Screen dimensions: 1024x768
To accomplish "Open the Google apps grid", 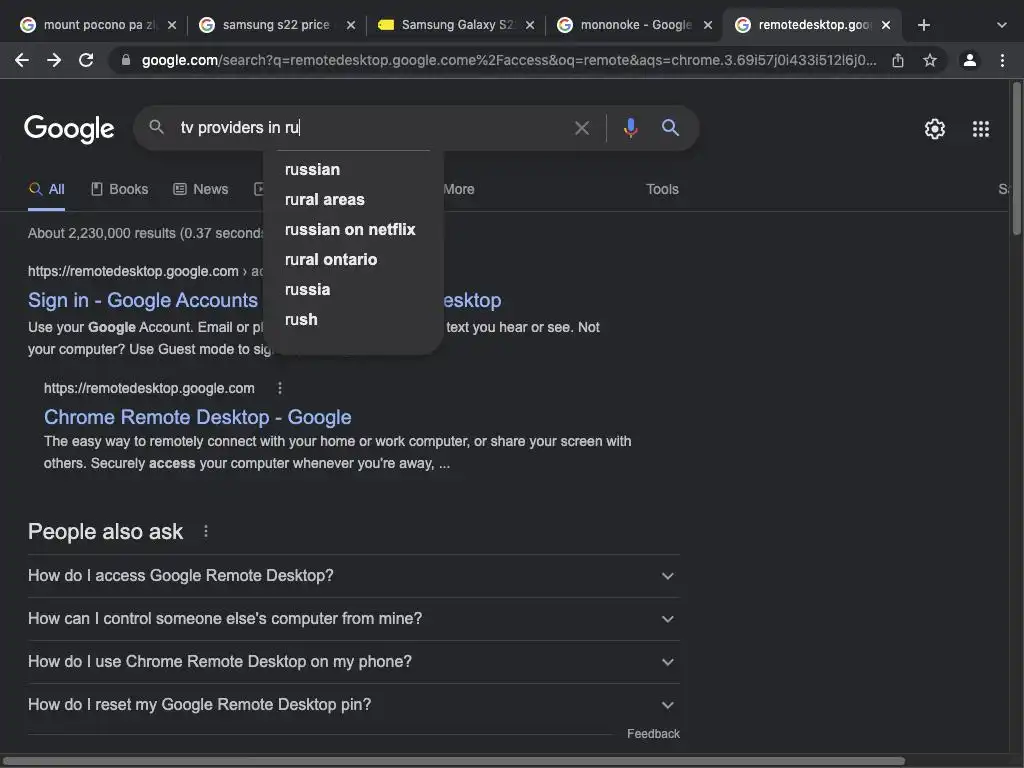I will click(981, 129).
